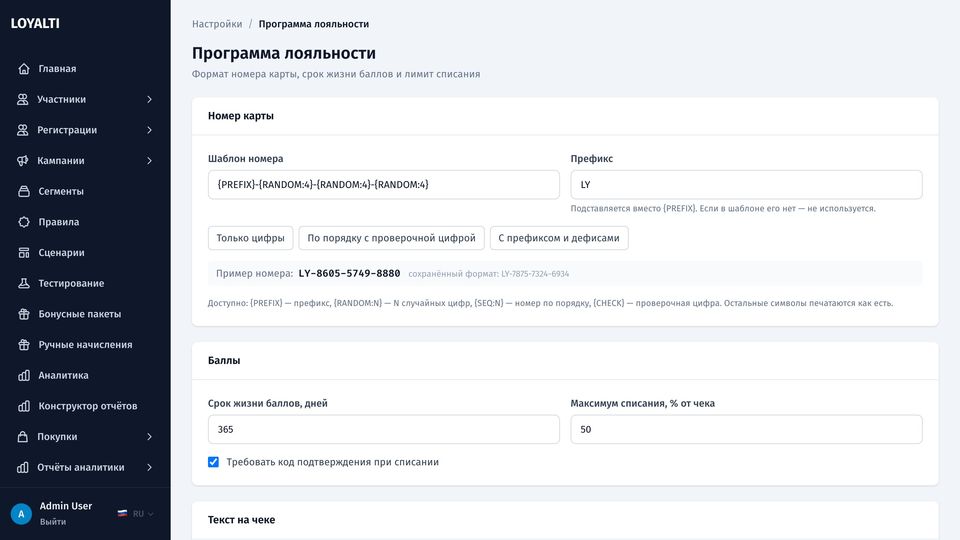Click the Сценарии sidebar icon
960x540 pixels.
(x=24, y=252)
